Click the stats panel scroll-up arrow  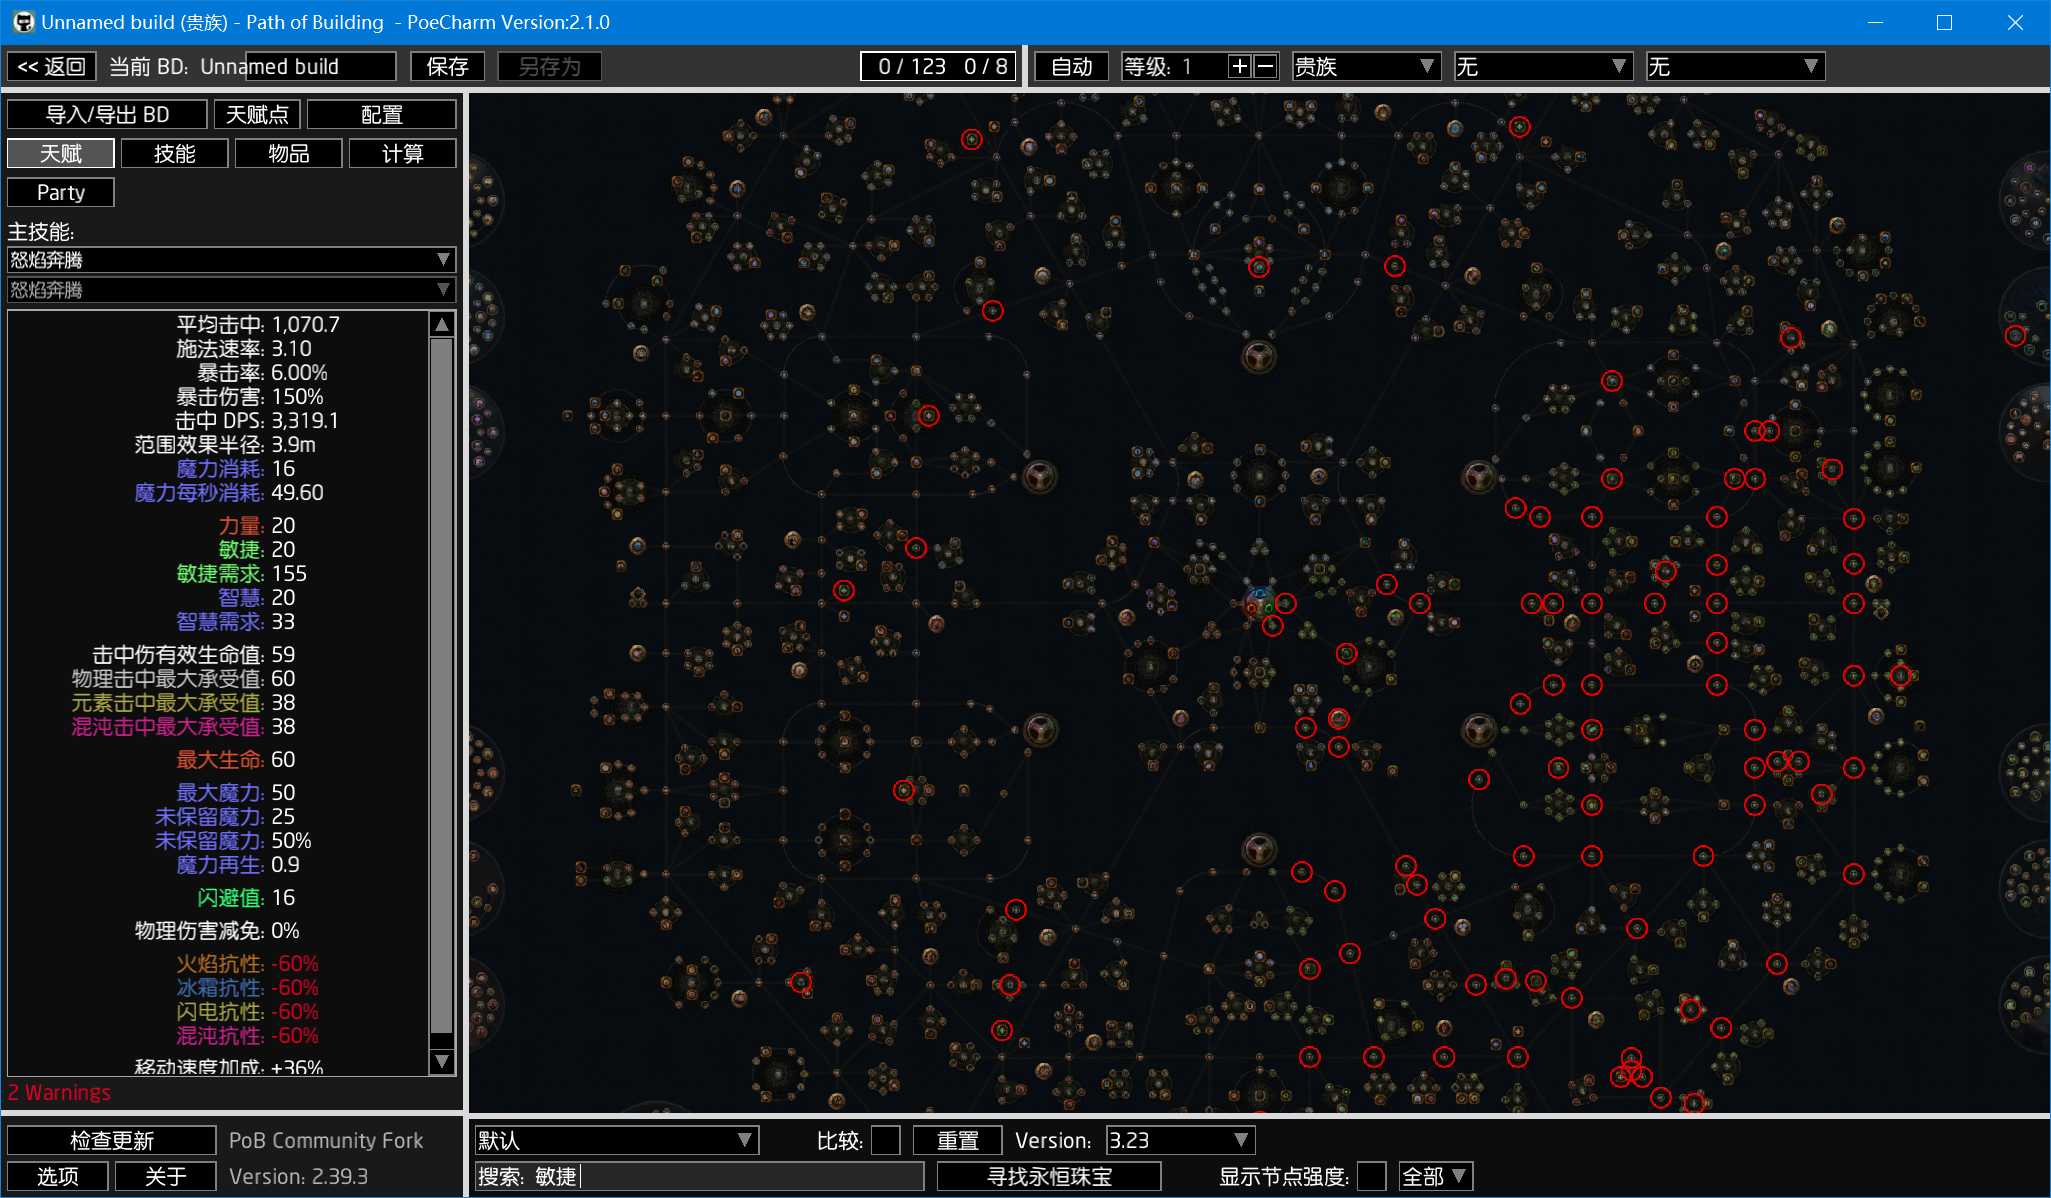(x=441, y=324)
